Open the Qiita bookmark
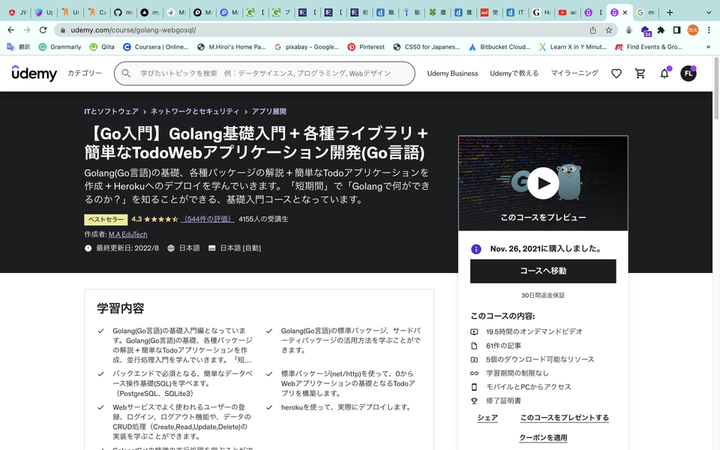 coord(102,47)
